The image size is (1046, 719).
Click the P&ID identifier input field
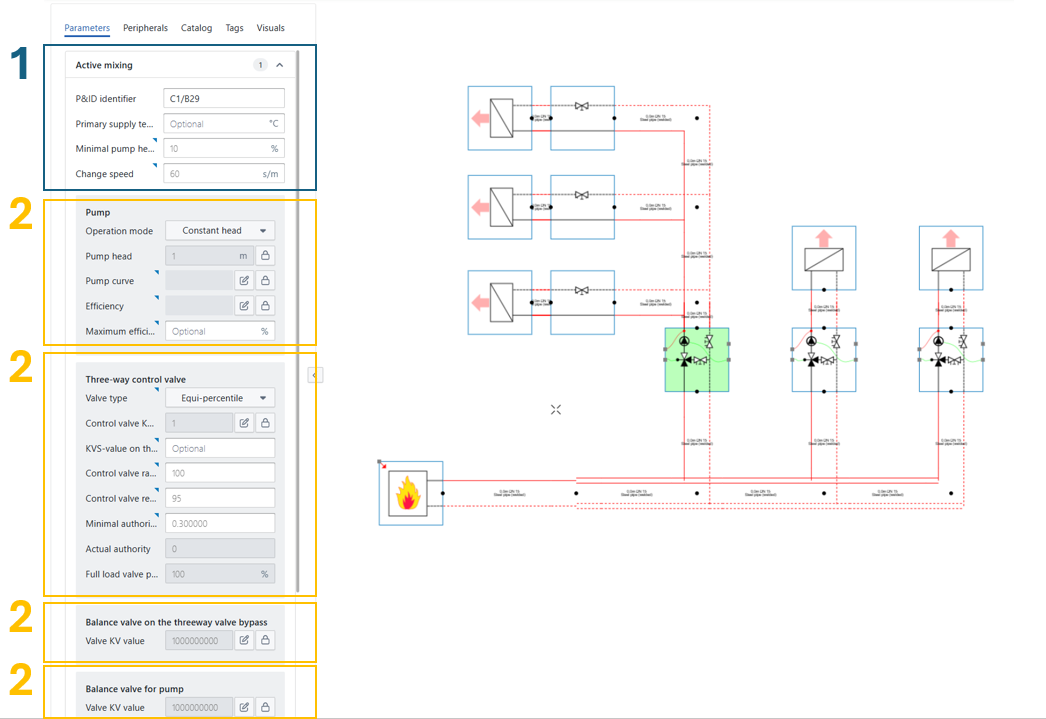pyautogui.click(x=224, y=98)
